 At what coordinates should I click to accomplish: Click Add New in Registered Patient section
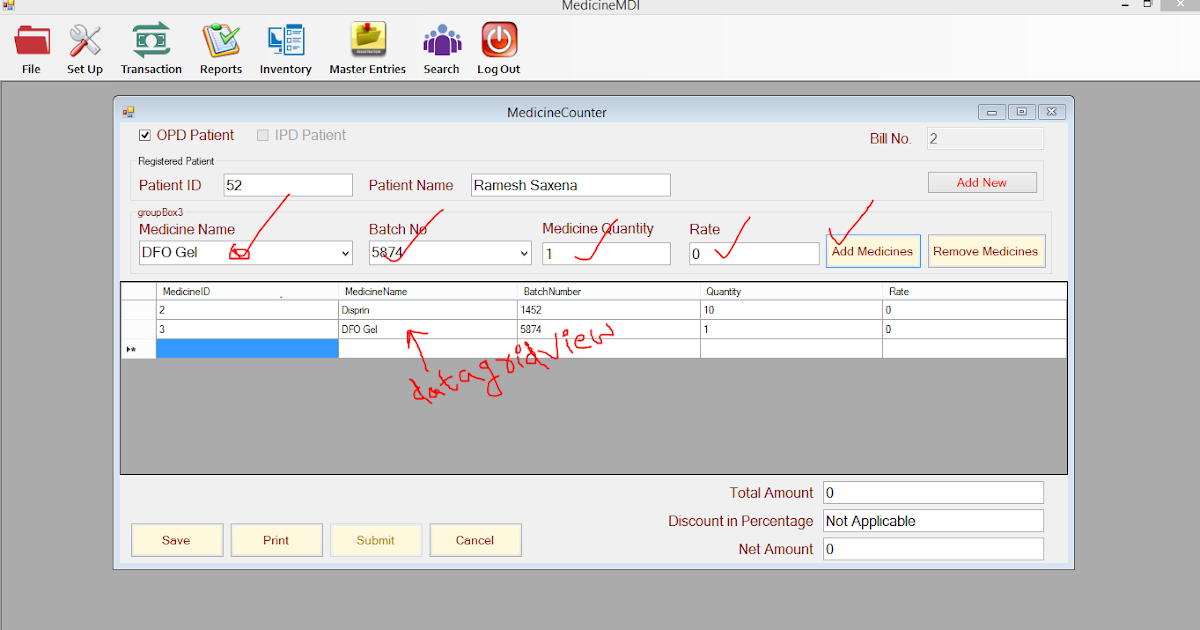pos(981,182)
